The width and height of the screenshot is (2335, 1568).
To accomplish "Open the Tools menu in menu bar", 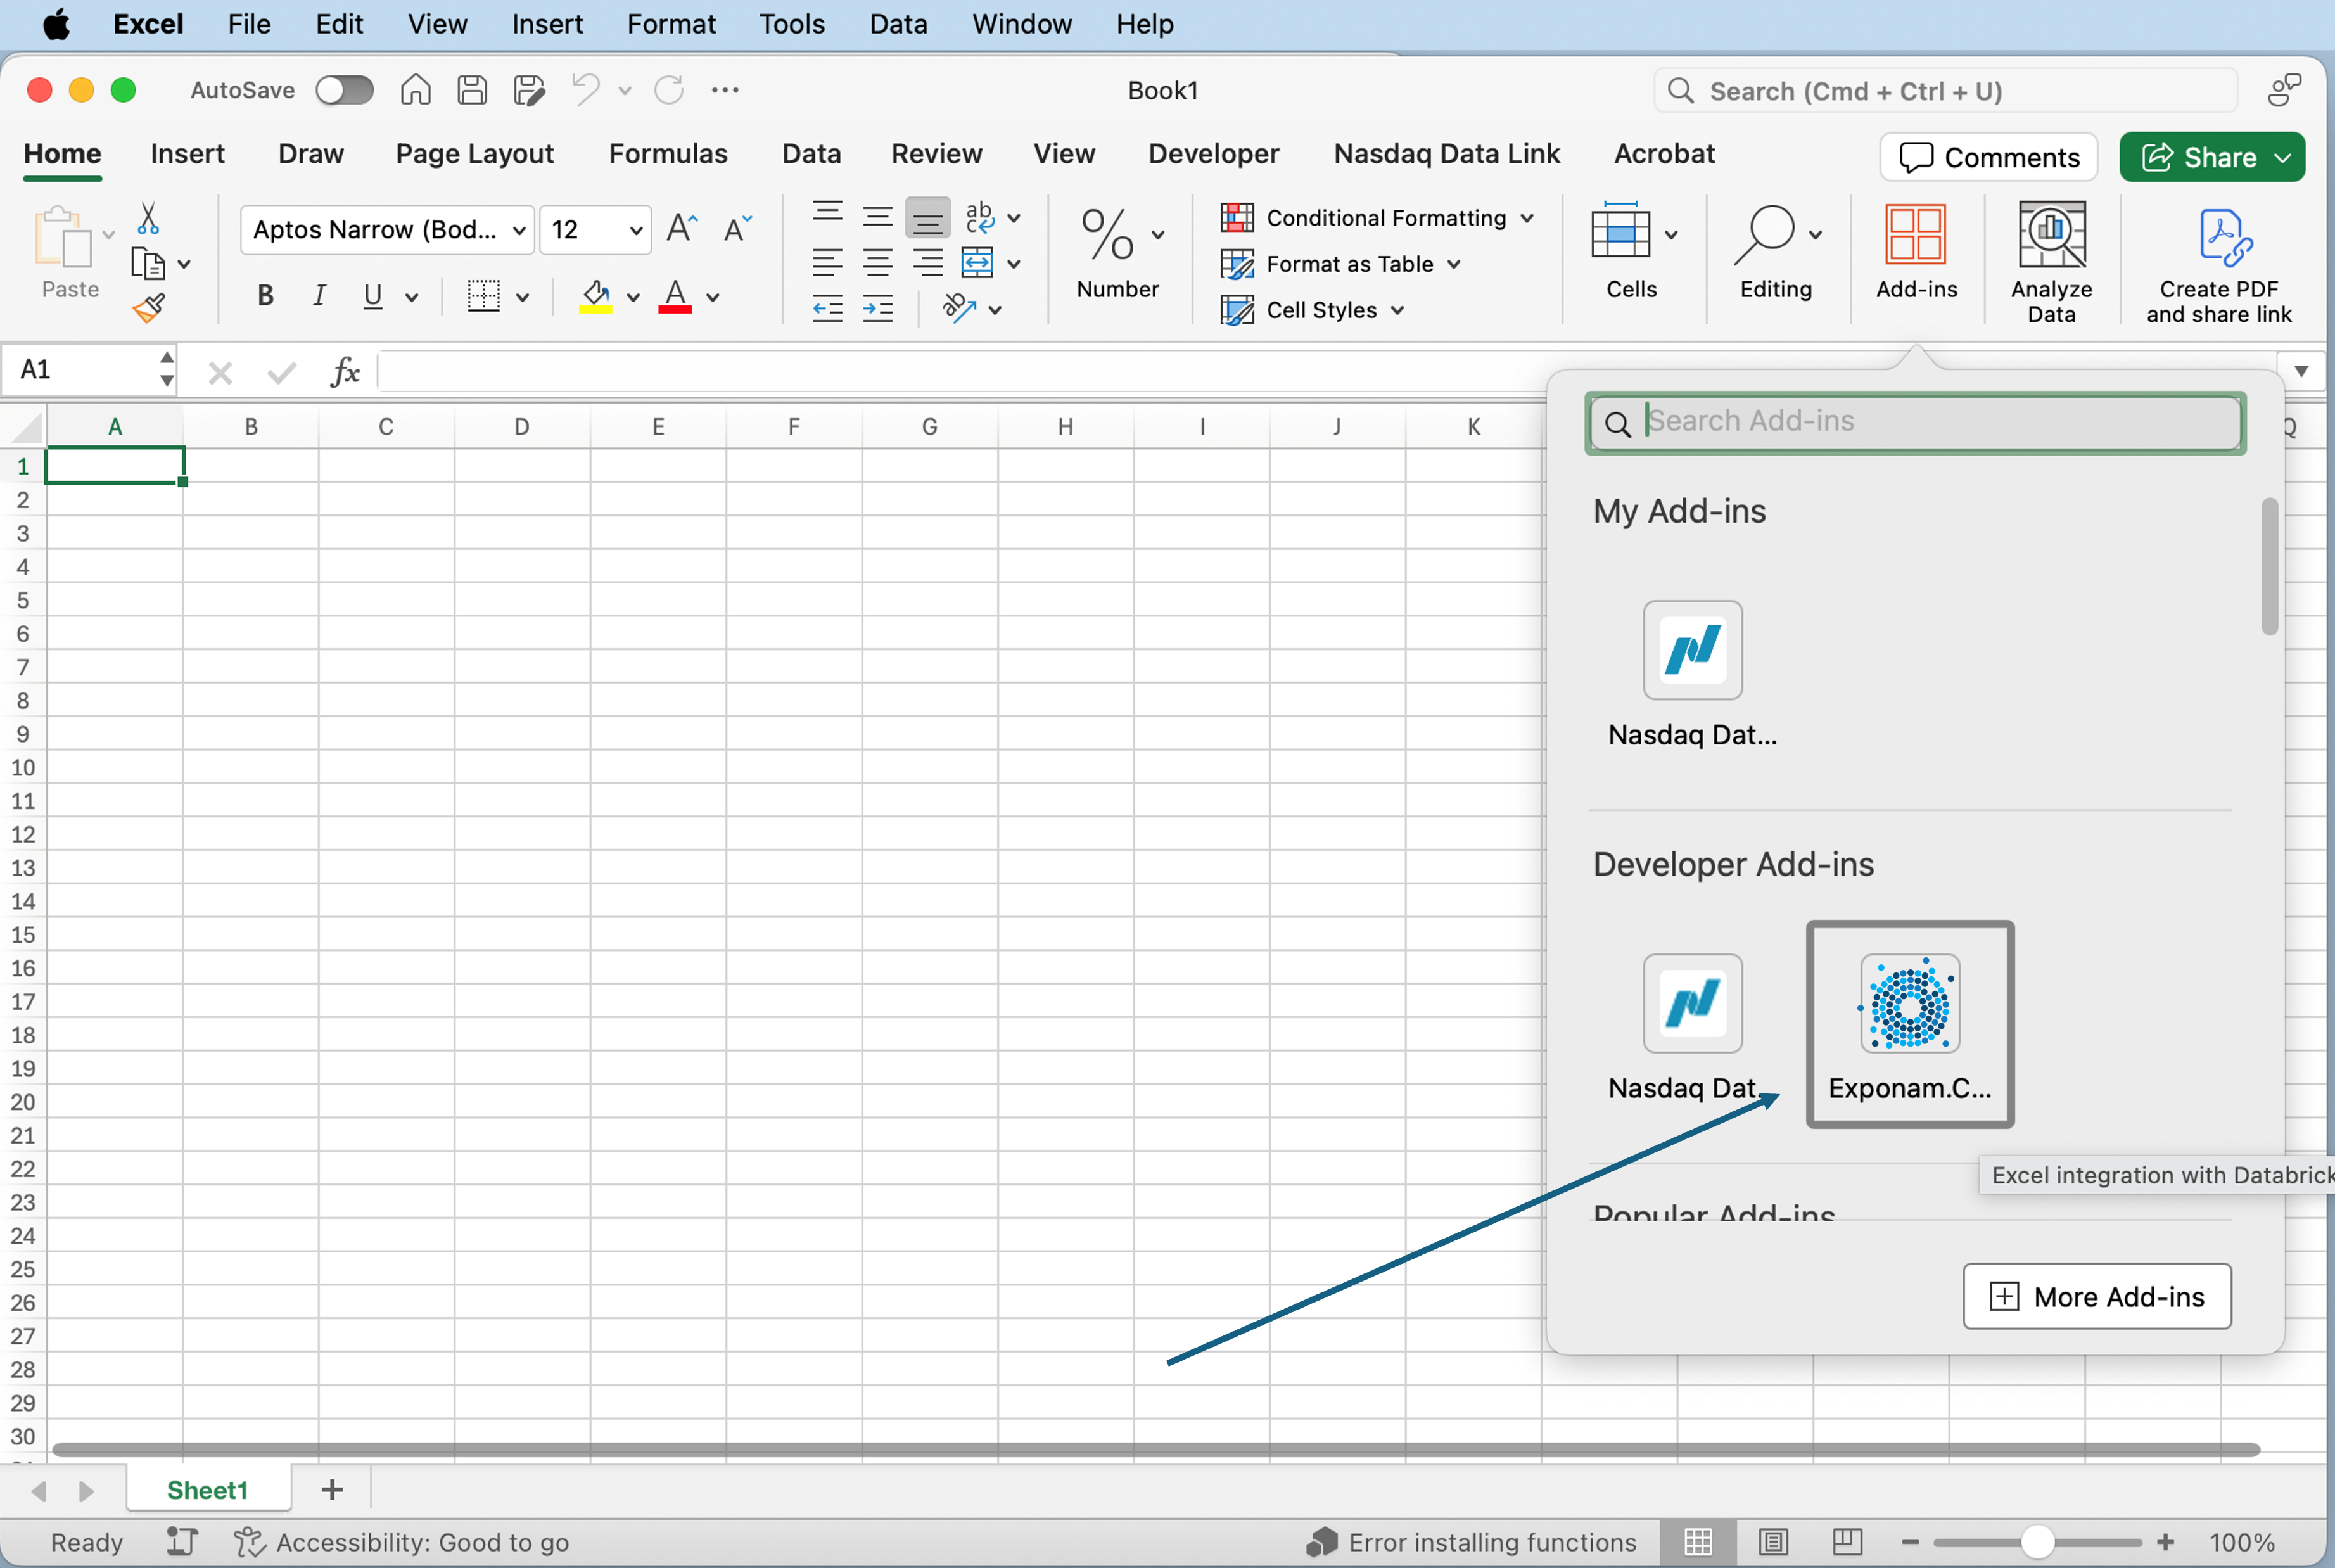I will click(x=791, y=24).
